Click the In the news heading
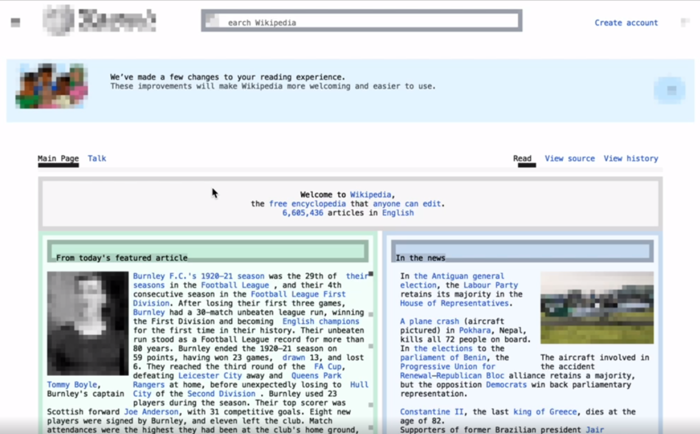This screenshot has height=434, width=700. click(420, 258)
